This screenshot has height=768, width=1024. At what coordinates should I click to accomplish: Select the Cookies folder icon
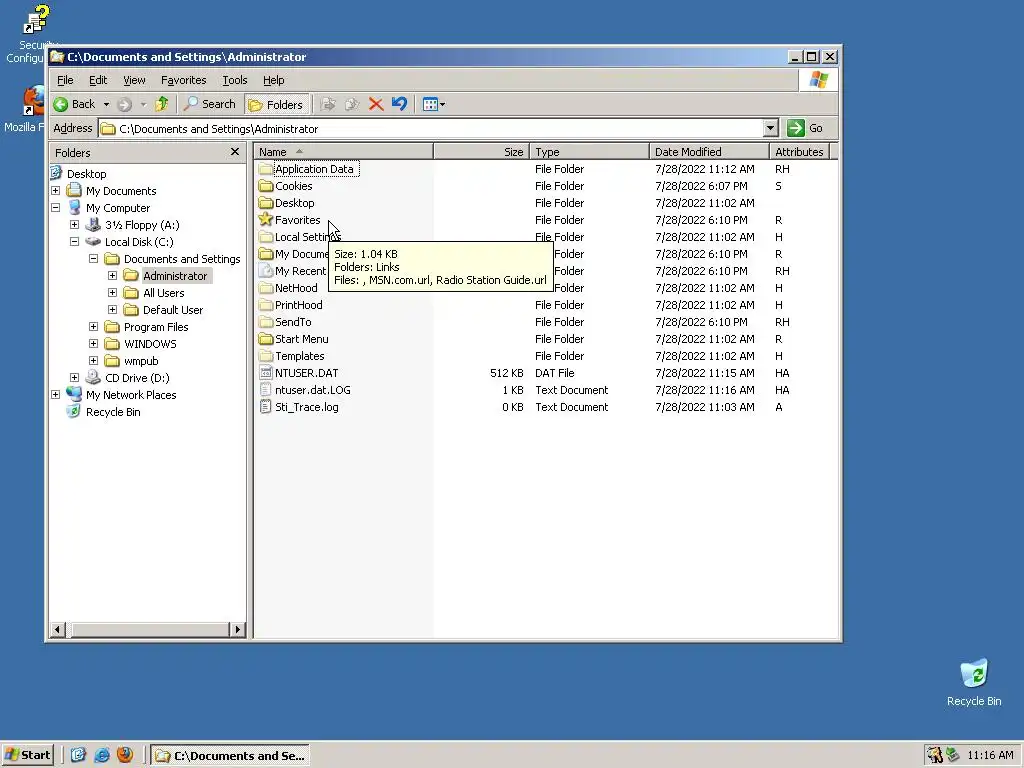coord(265,185)
